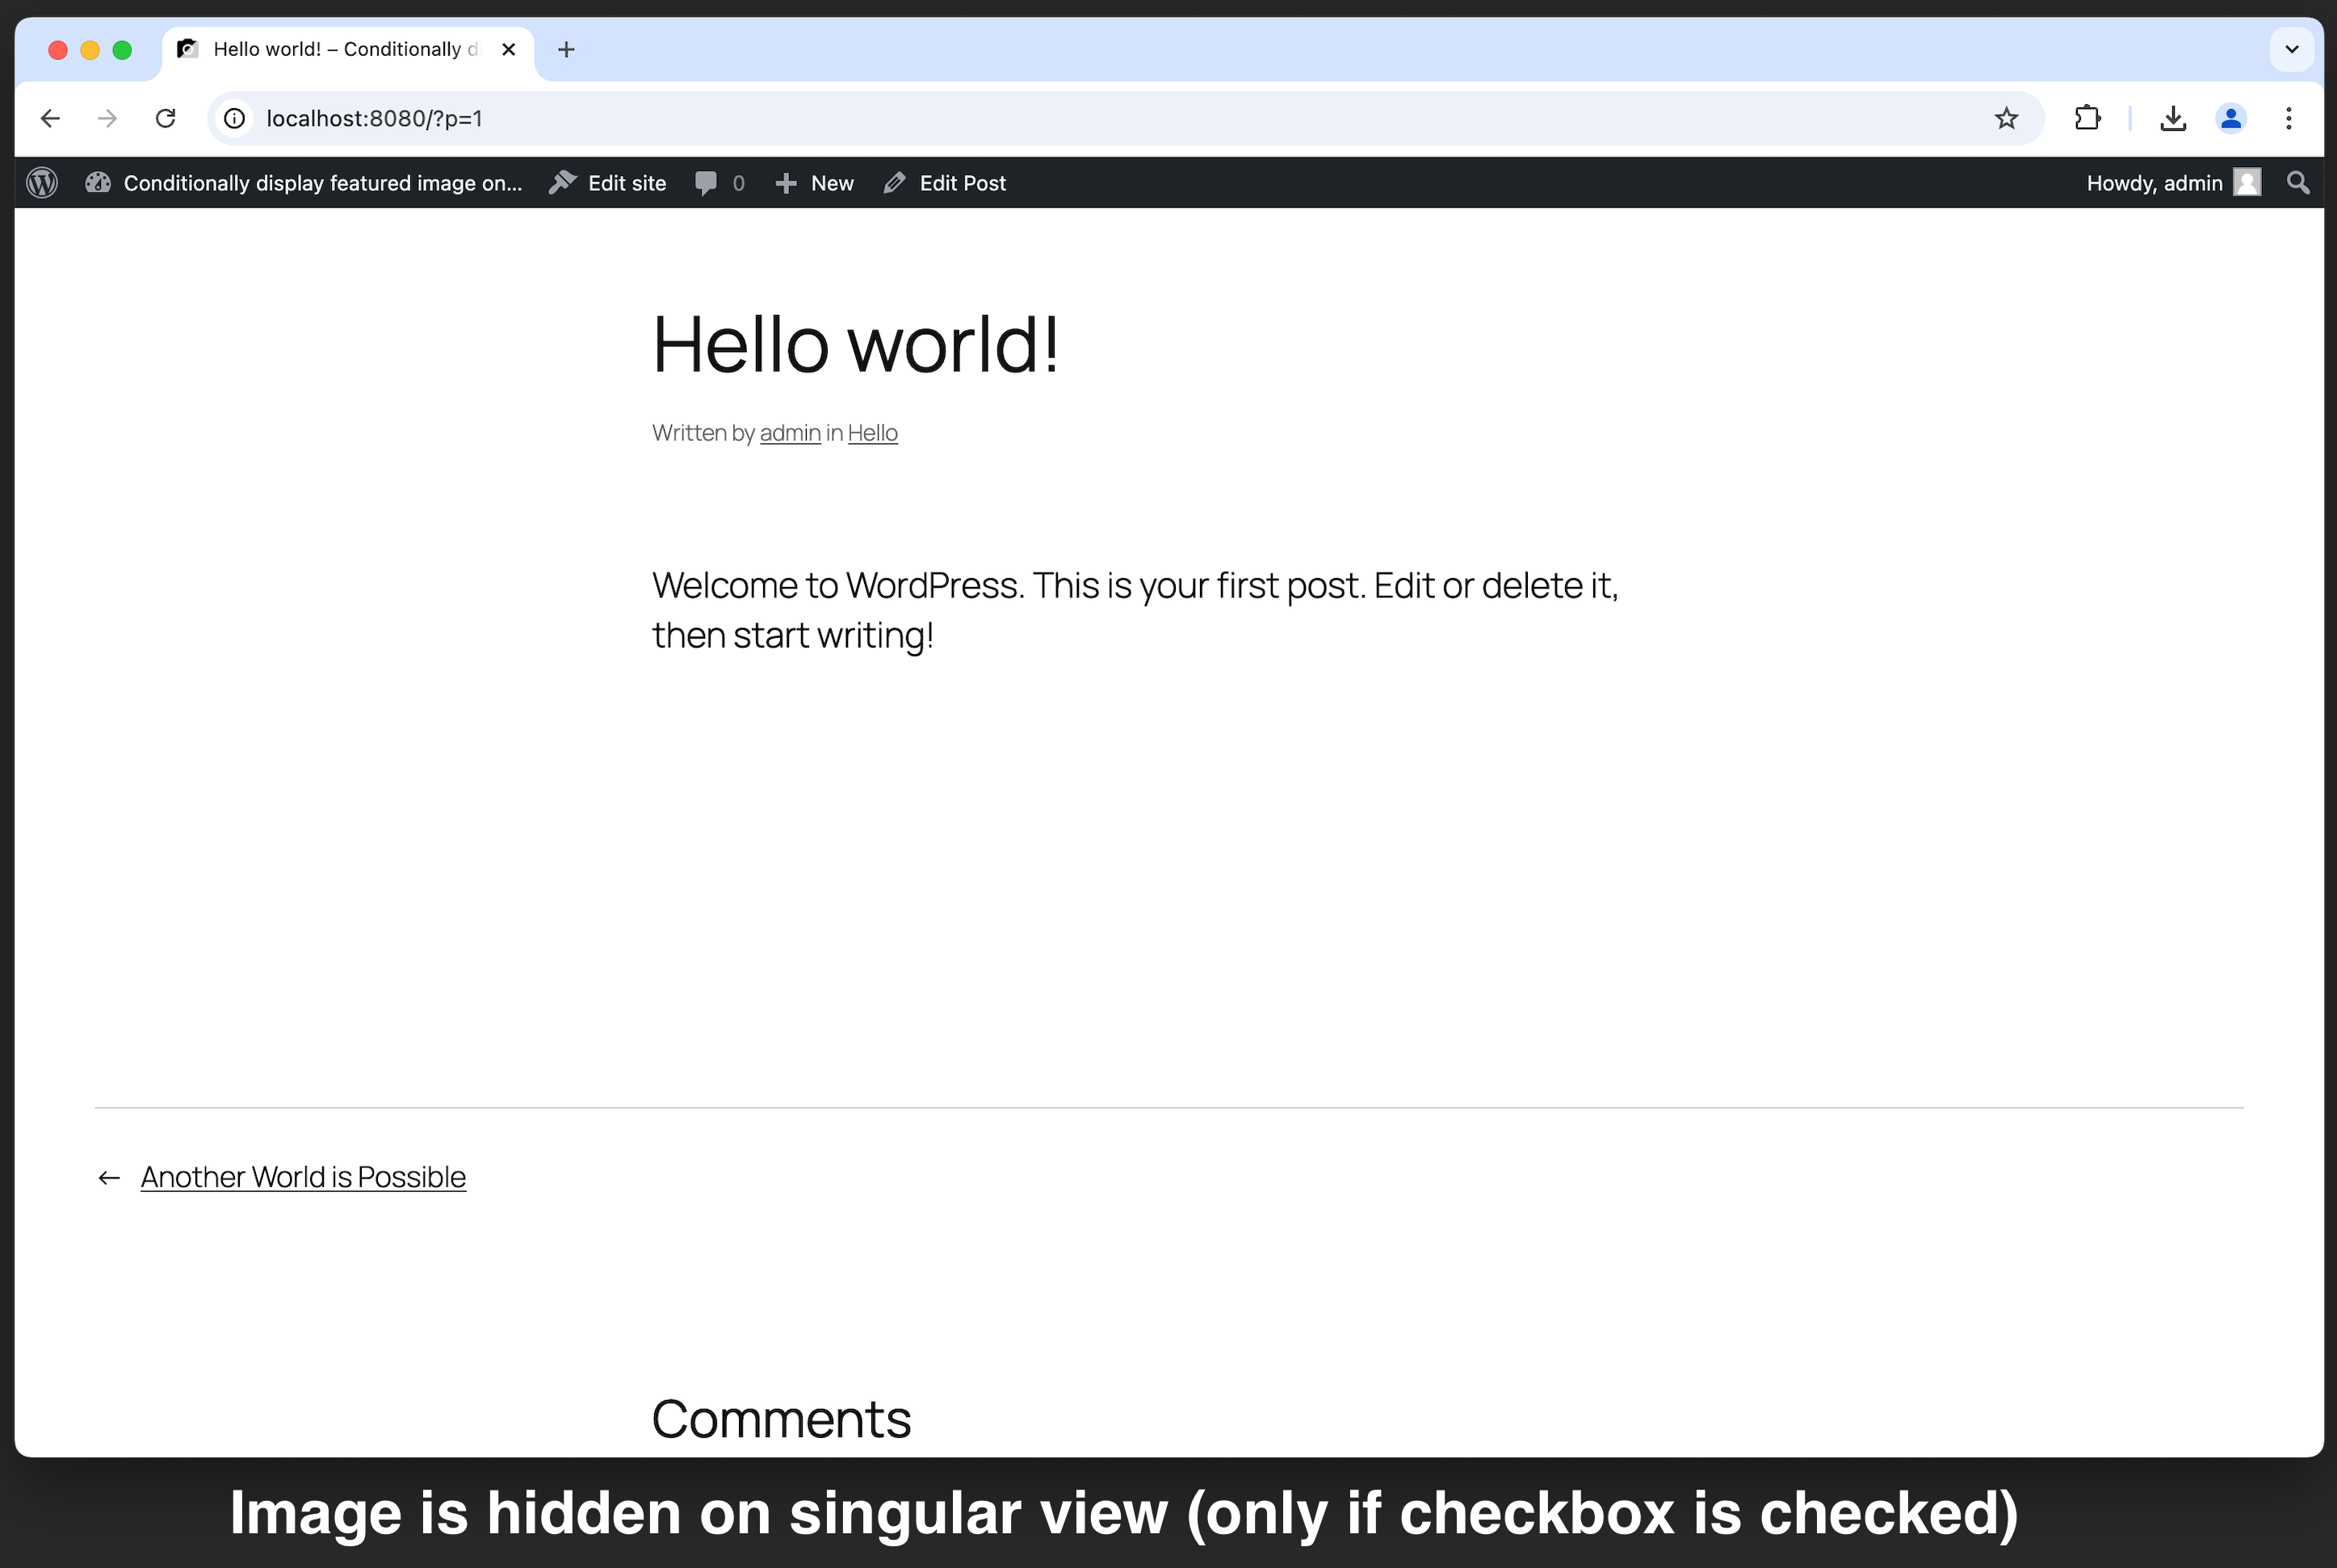The height and width of the screenshot is (1568, 2337).
Task: Click the browser forward arrow
Action: pos(108,118)
